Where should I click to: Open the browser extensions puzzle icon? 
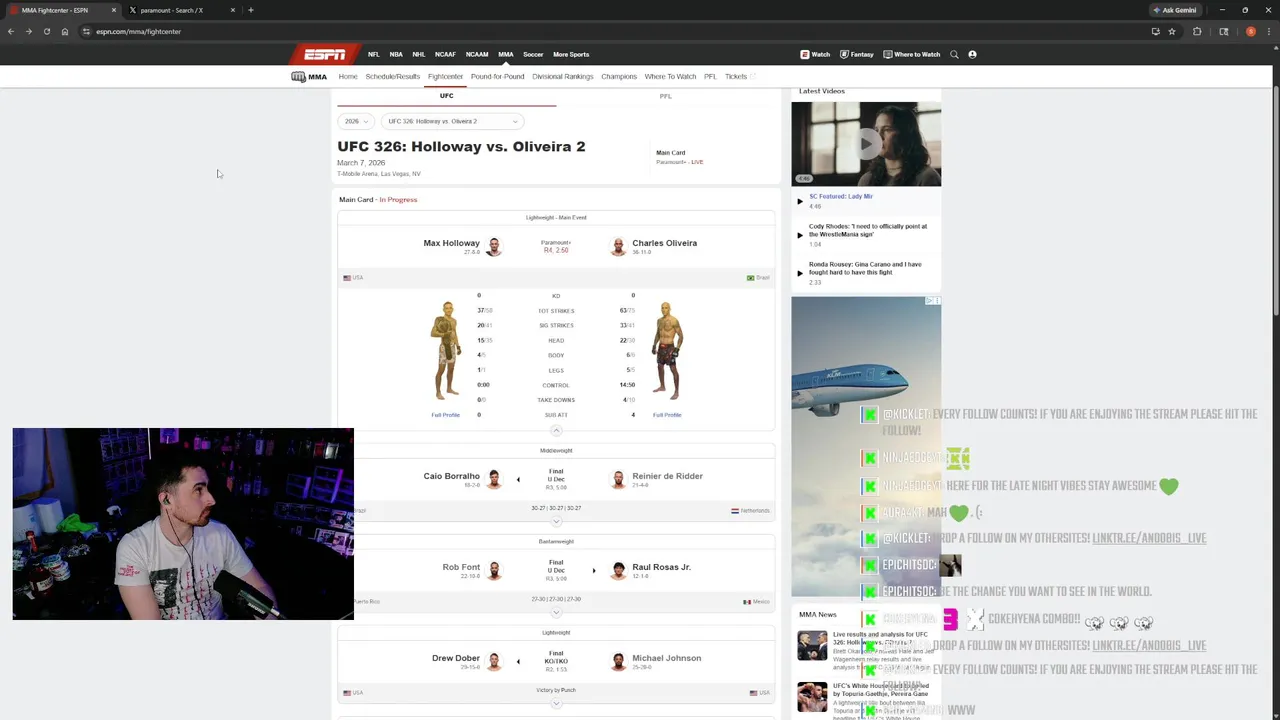[x=1197, y=31]
